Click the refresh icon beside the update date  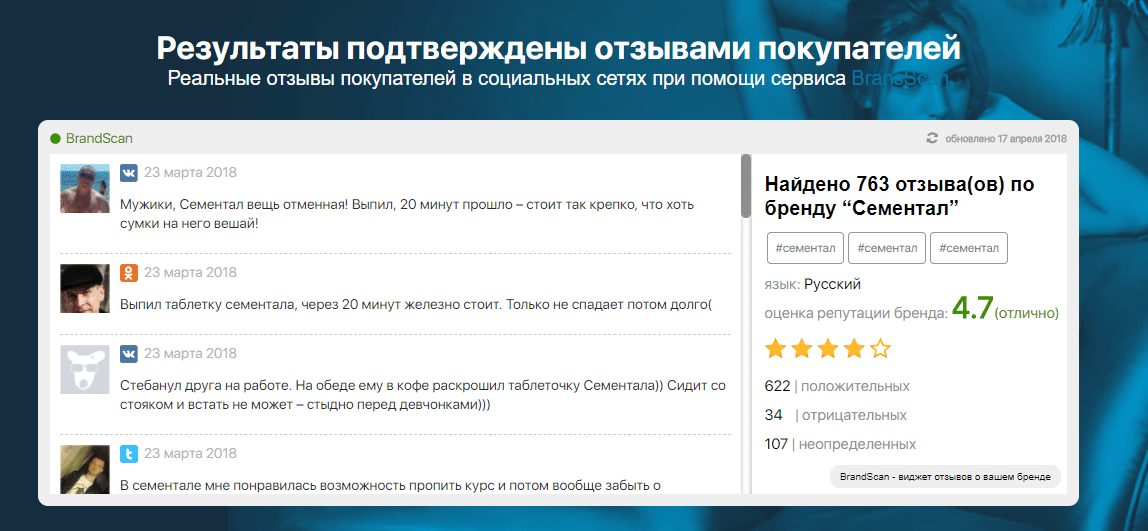(x=933, y=138)
